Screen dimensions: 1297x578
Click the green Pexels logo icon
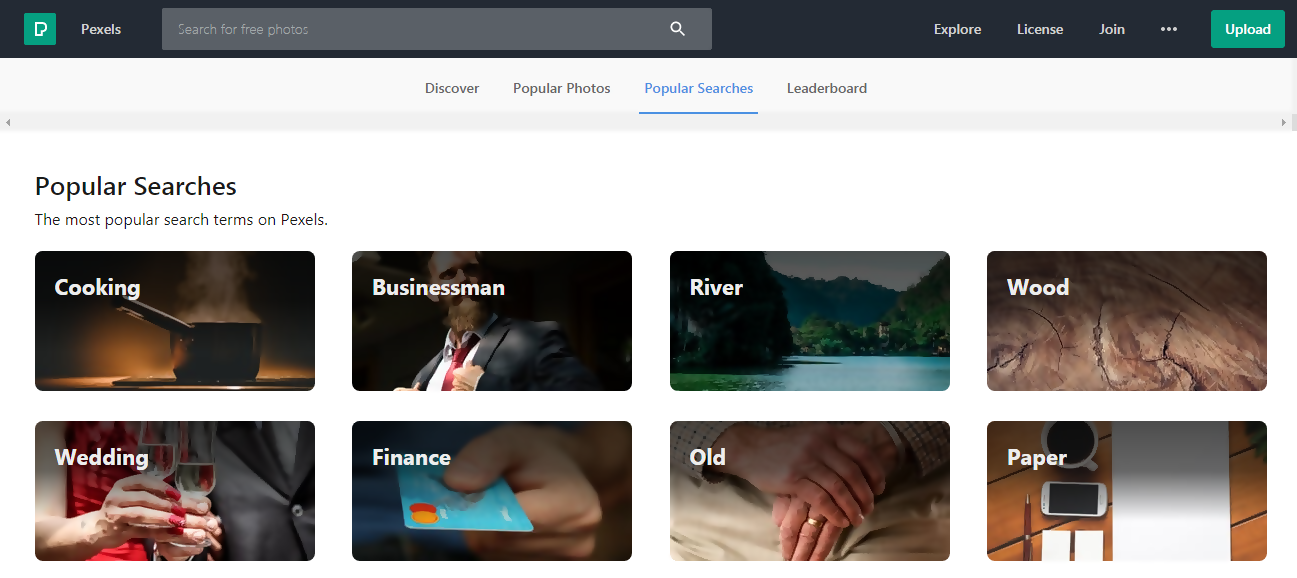point(40,29)
